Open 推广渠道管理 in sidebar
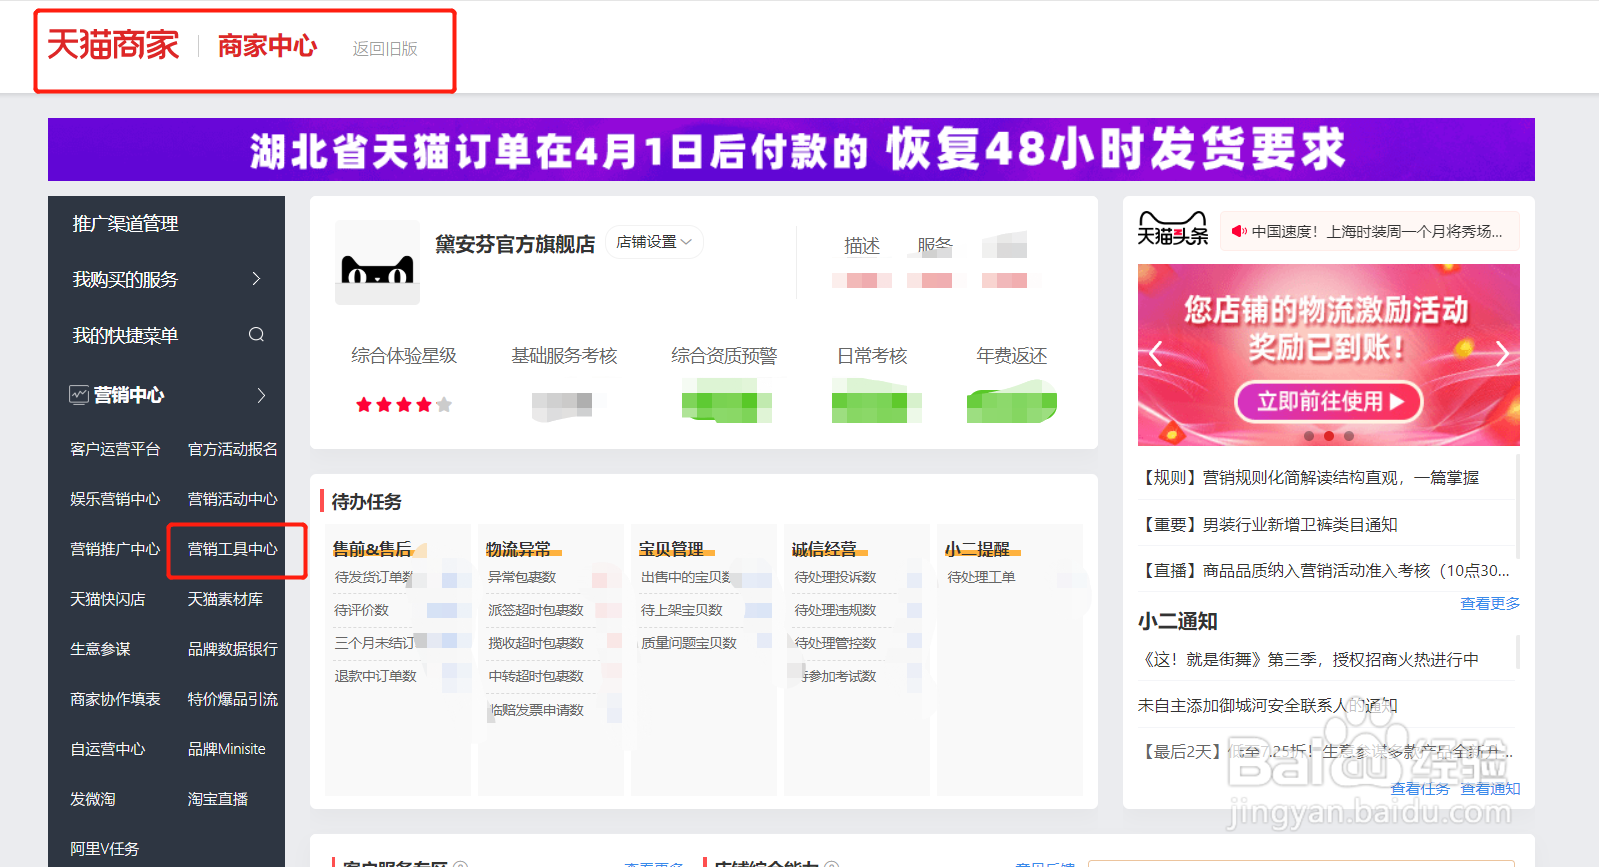1599x867 pixels. tap(125, 224)
